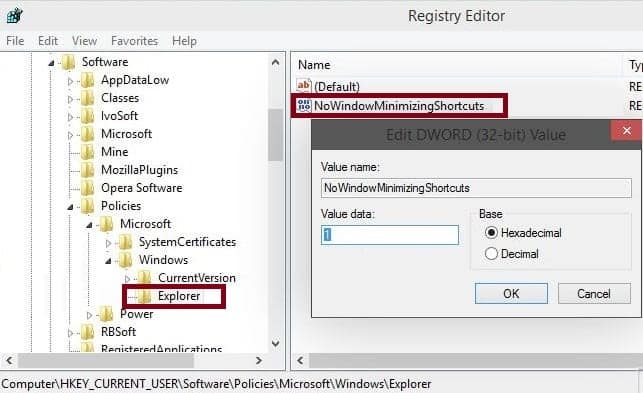
Task: Click the tree pane vertical scrollbar thumb
Action: [x=276, y=135]
